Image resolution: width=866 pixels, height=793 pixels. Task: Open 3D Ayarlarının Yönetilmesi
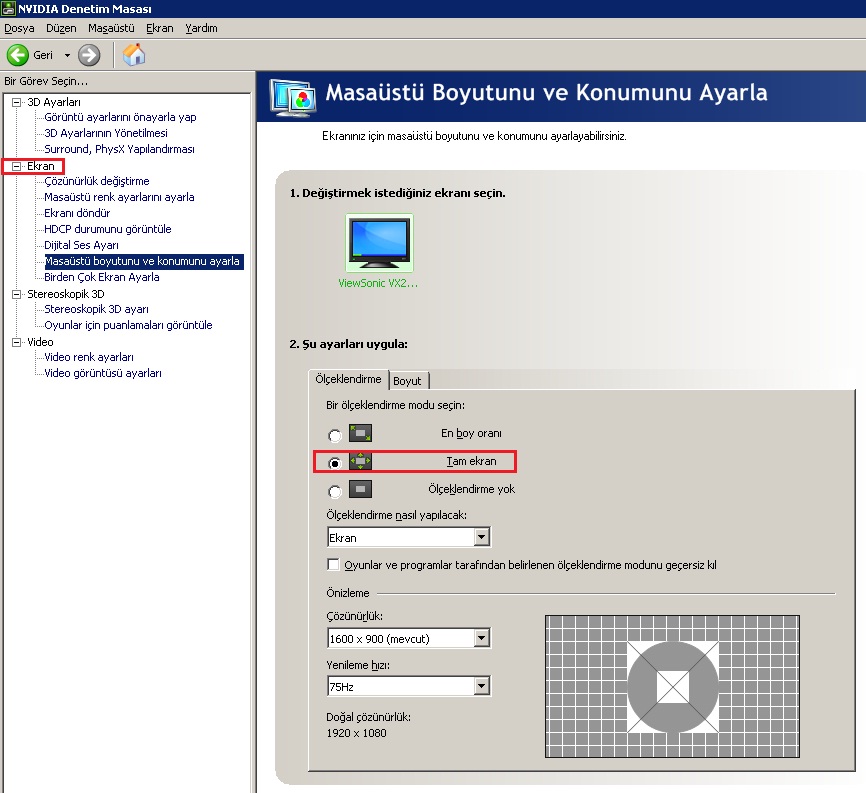point(106,133)
